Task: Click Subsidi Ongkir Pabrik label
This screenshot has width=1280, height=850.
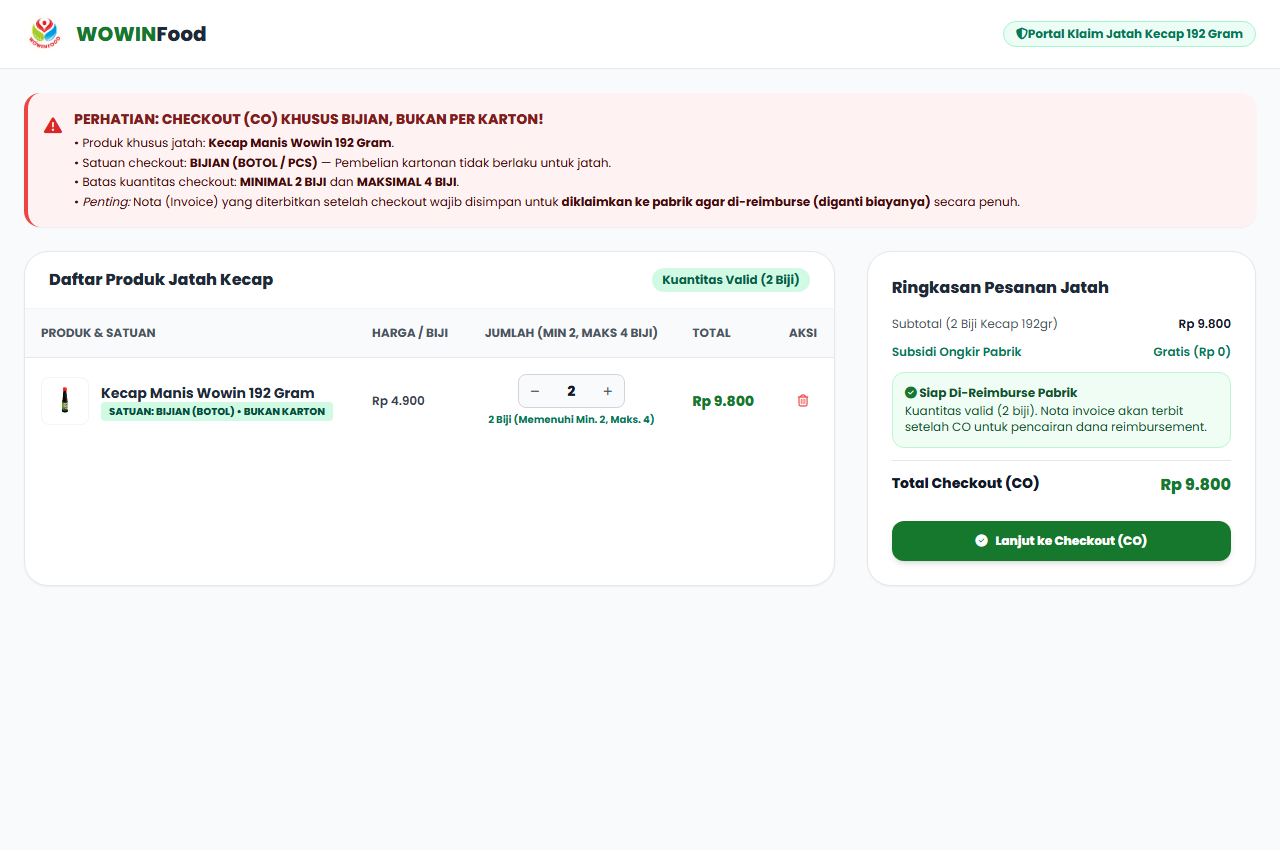Action: tap(957, 352)
